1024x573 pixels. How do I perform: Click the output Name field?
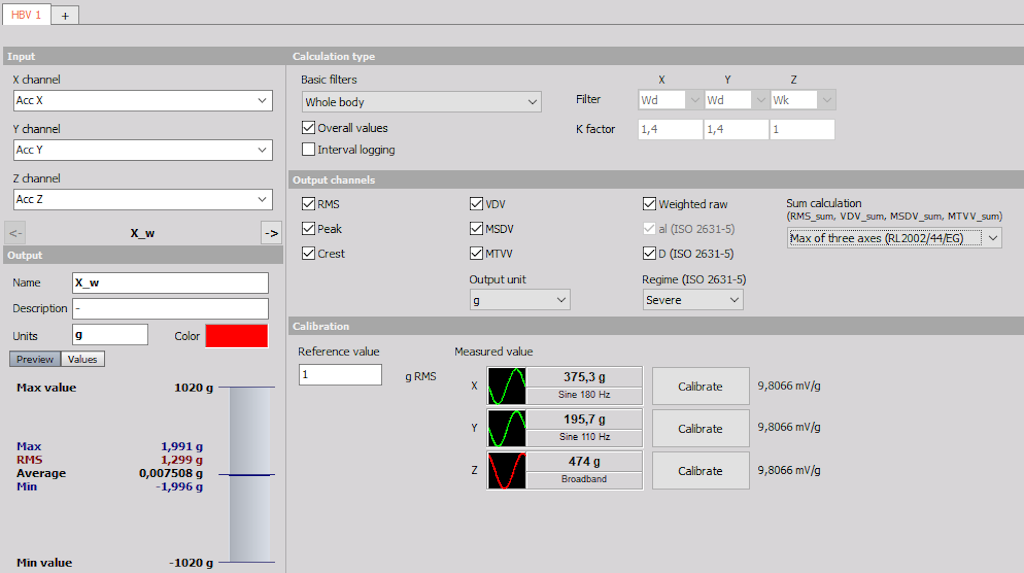pyautogui.click(x=170, y=283)
